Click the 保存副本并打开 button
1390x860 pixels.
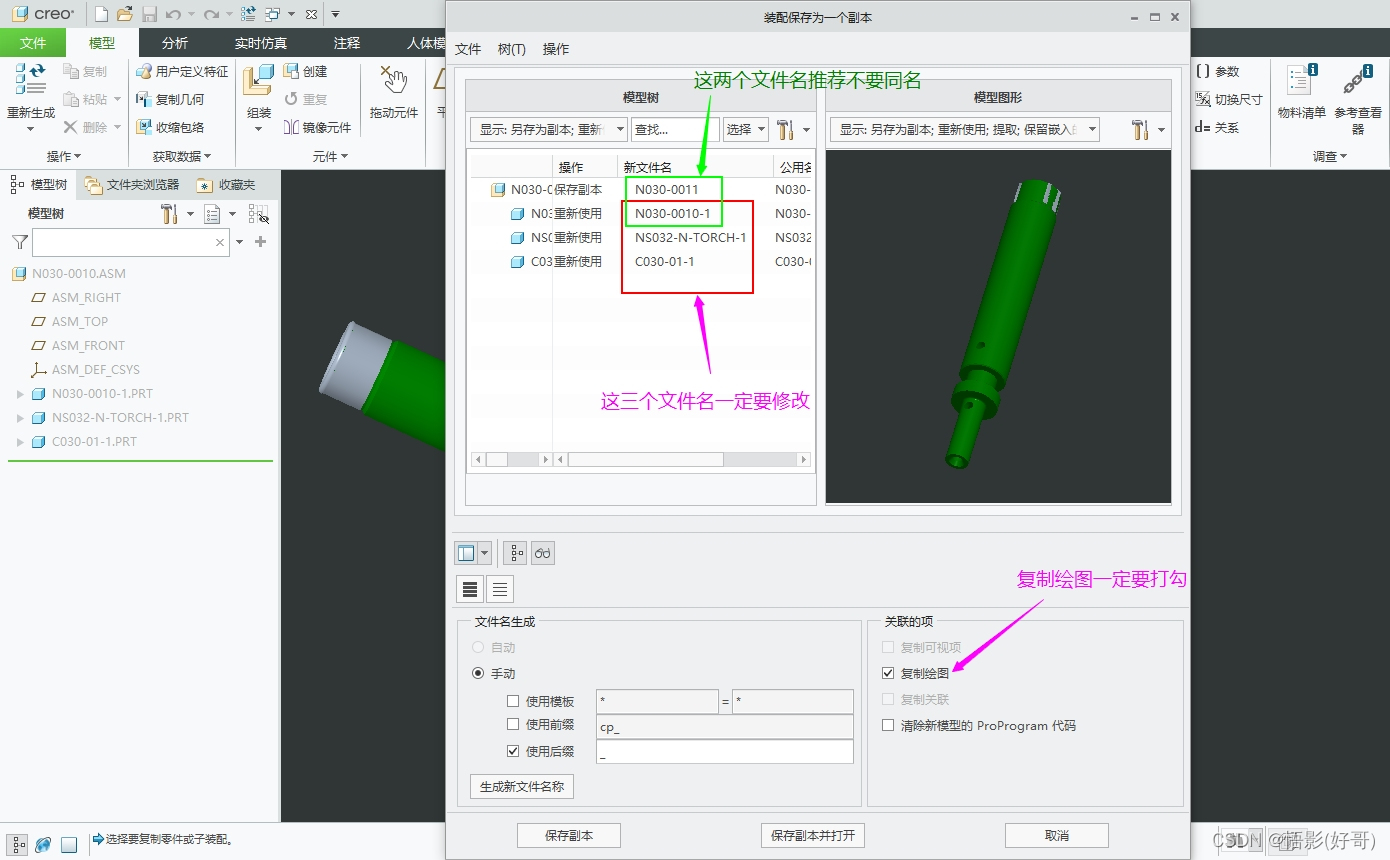[812, 835]
